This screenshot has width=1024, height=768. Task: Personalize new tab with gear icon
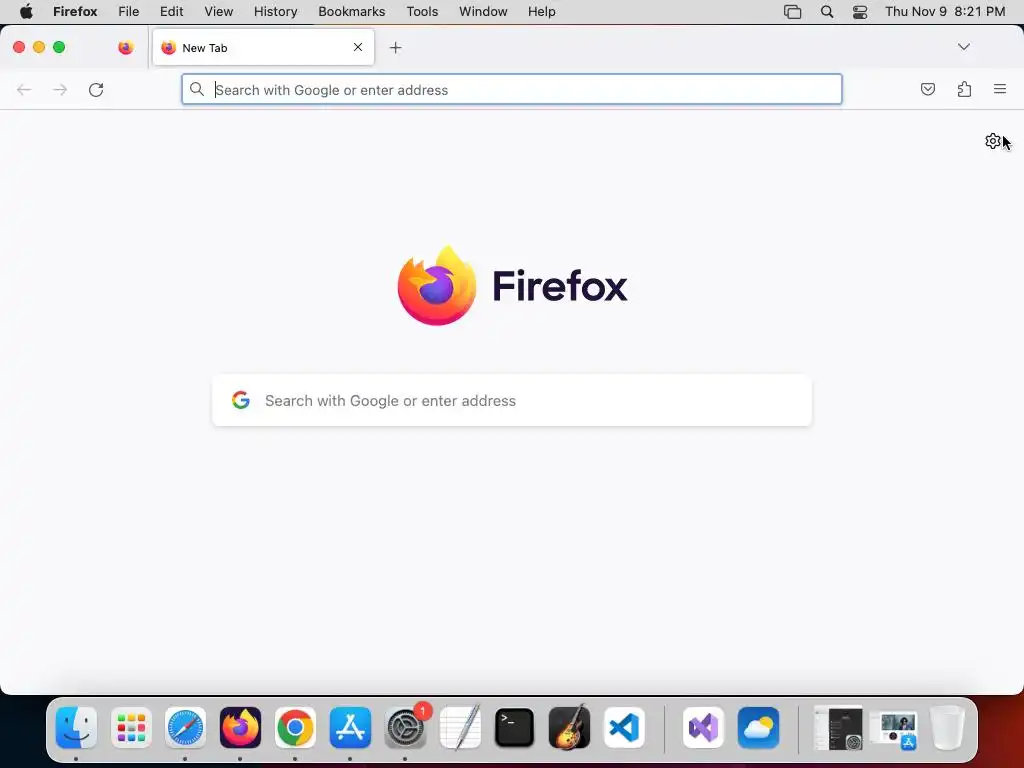(993, 141)
